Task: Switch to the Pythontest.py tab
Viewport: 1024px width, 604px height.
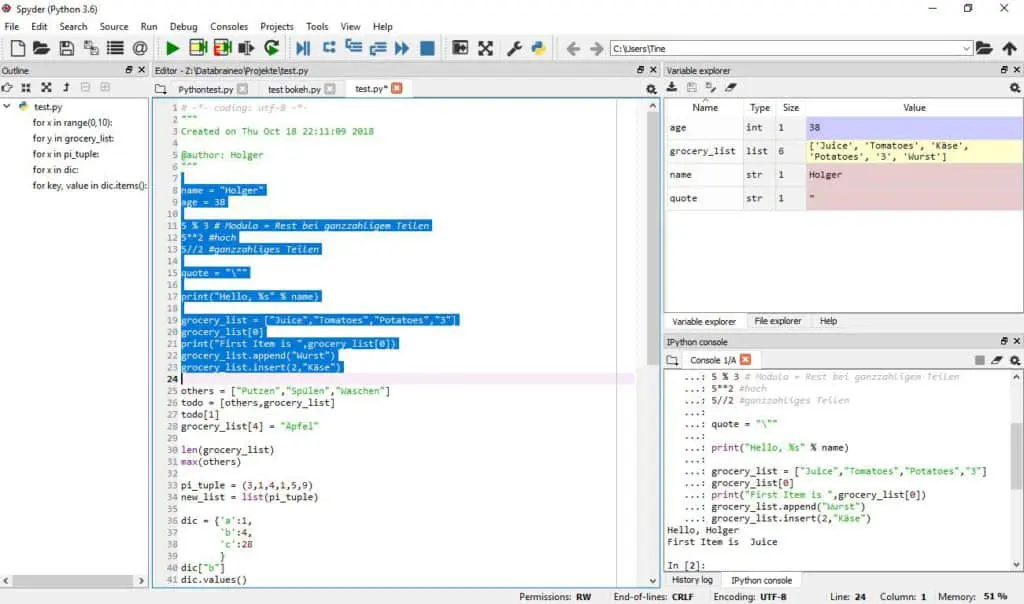Action: [x=205, y=89]
